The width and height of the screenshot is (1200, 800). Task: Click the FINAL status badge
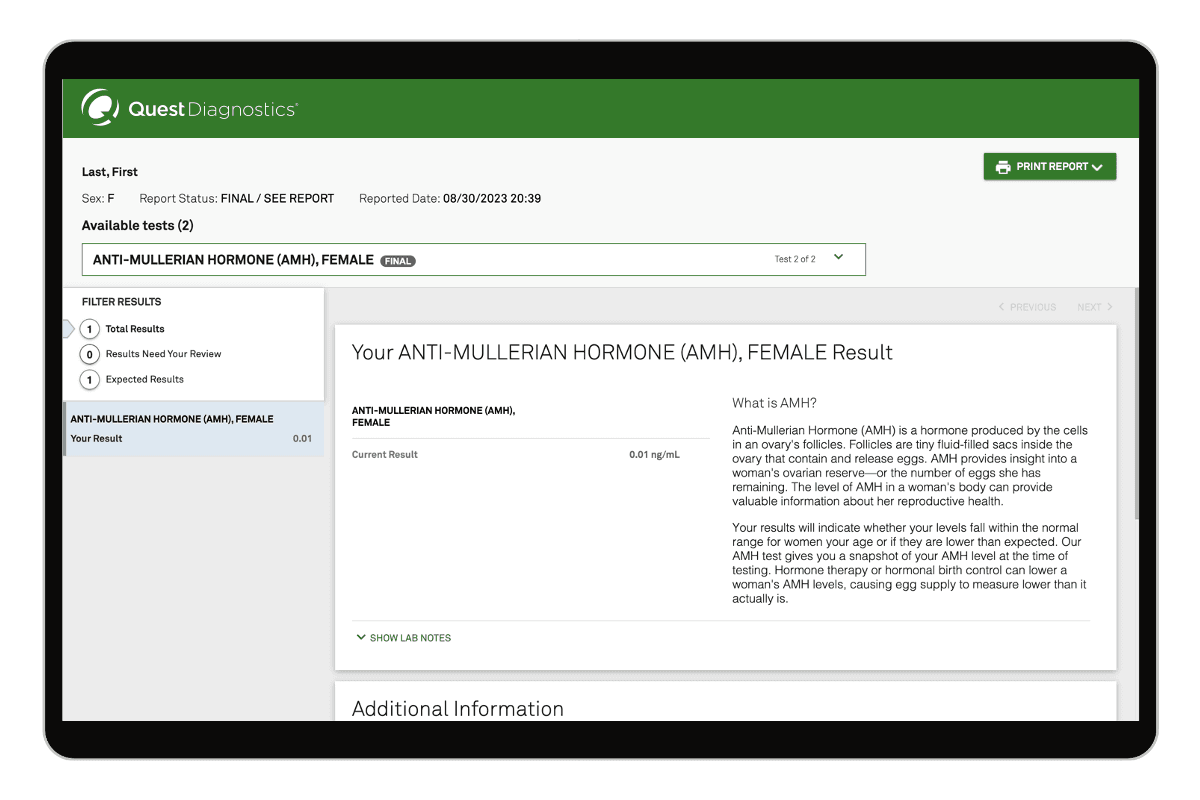point(398,261)
